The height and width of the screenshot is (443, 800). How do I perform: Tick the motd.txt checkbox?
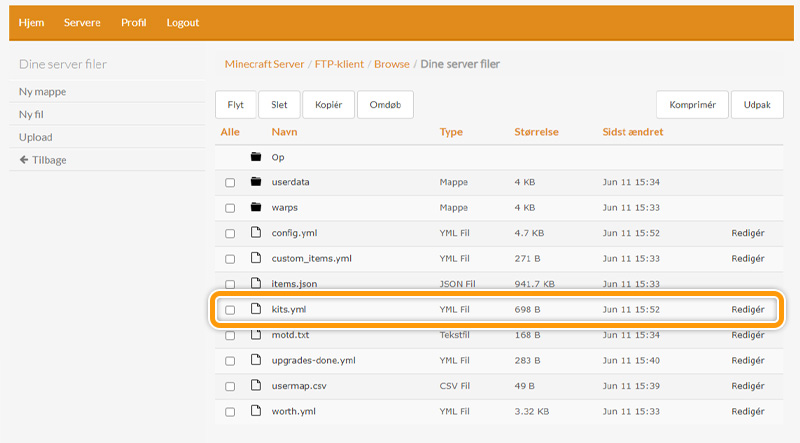pos(230,335)
